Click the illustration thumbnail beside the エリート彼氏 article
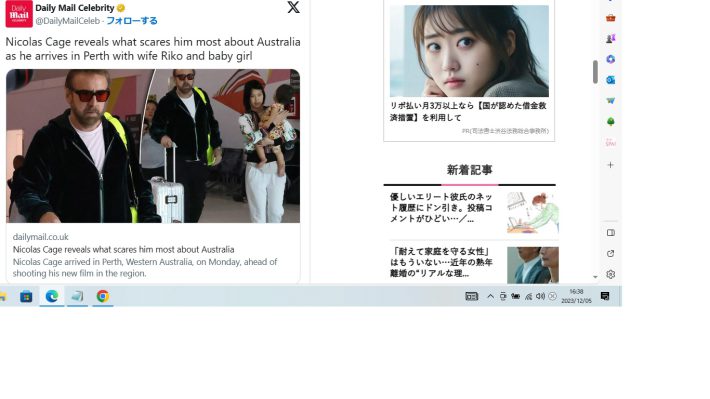 click(x=532, y=212)
